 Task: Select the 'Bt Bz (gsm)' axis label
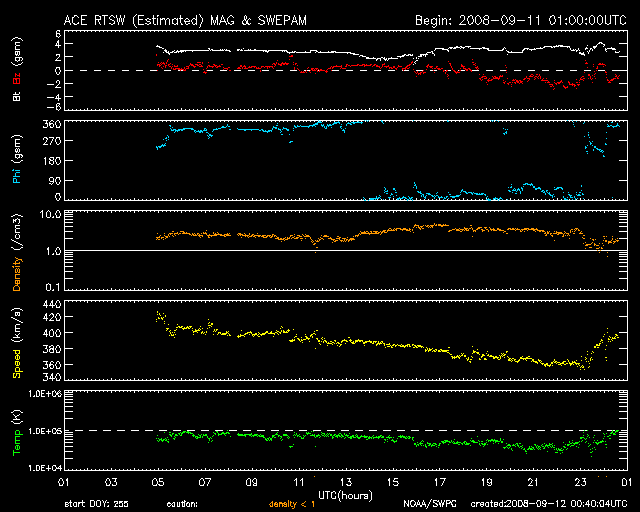point(17,70)
